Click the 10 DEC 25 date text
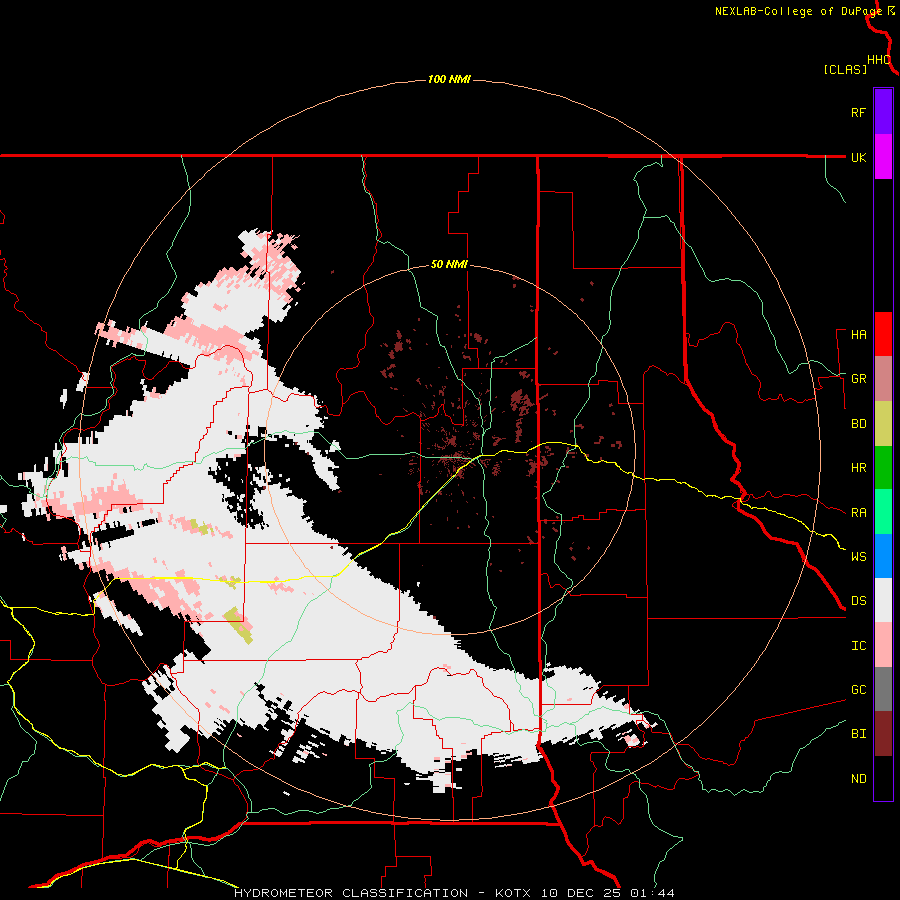 [x=579, y=893]
